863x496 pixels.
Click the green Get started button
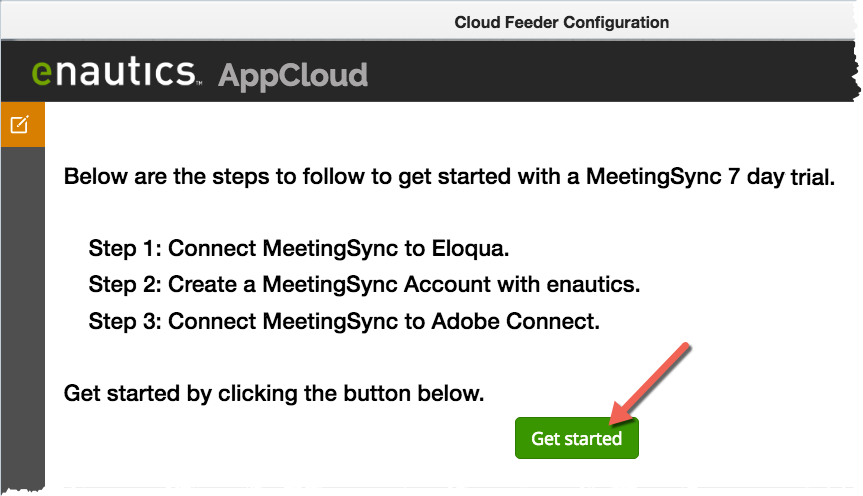(576, 438)
